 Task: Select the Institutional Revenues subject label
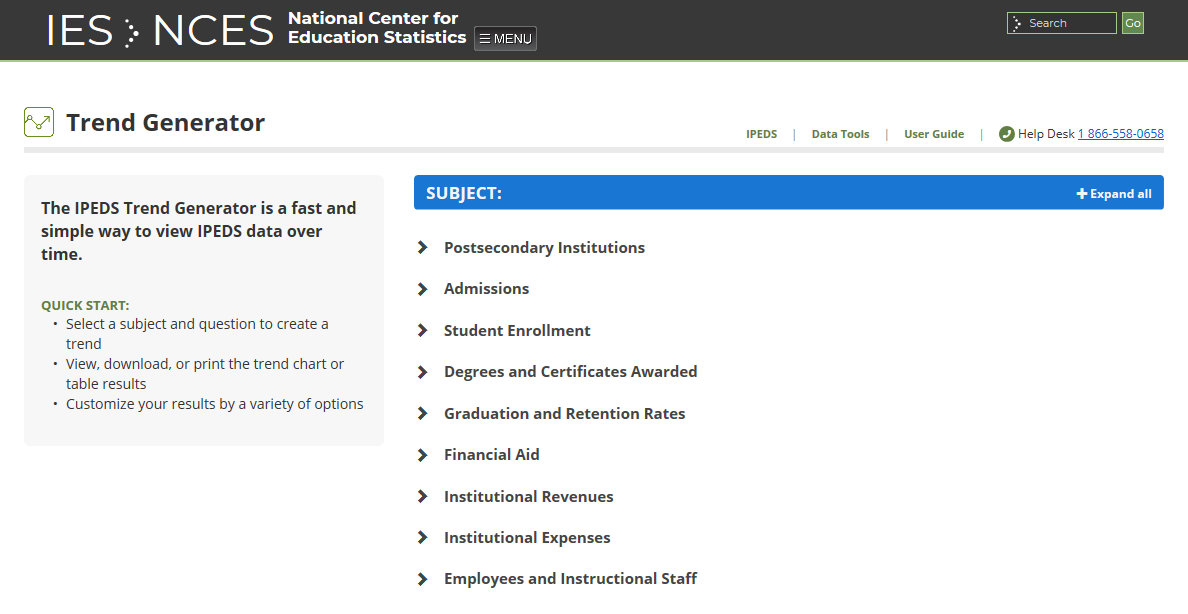(x=529, y=497)
